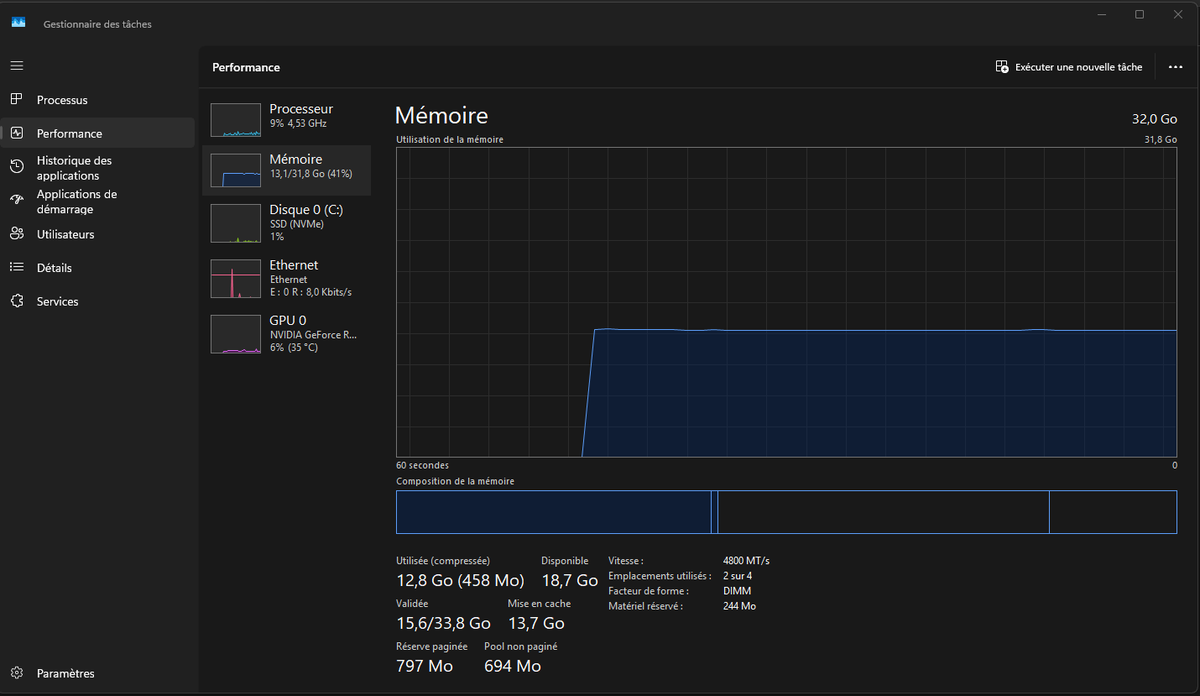Open Historique des applications page

(x=97, y=167)
